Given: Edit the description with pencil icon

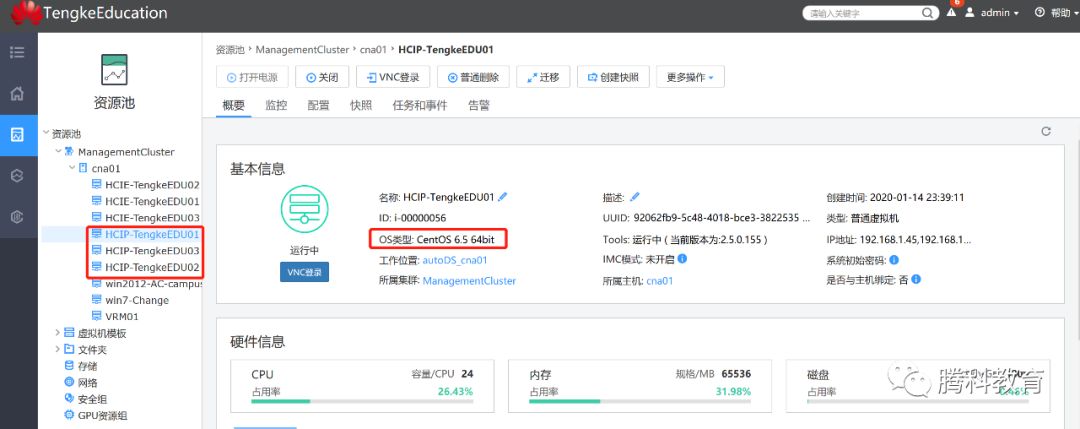Looking at the screenshot, I should click(x=634, y=197).
